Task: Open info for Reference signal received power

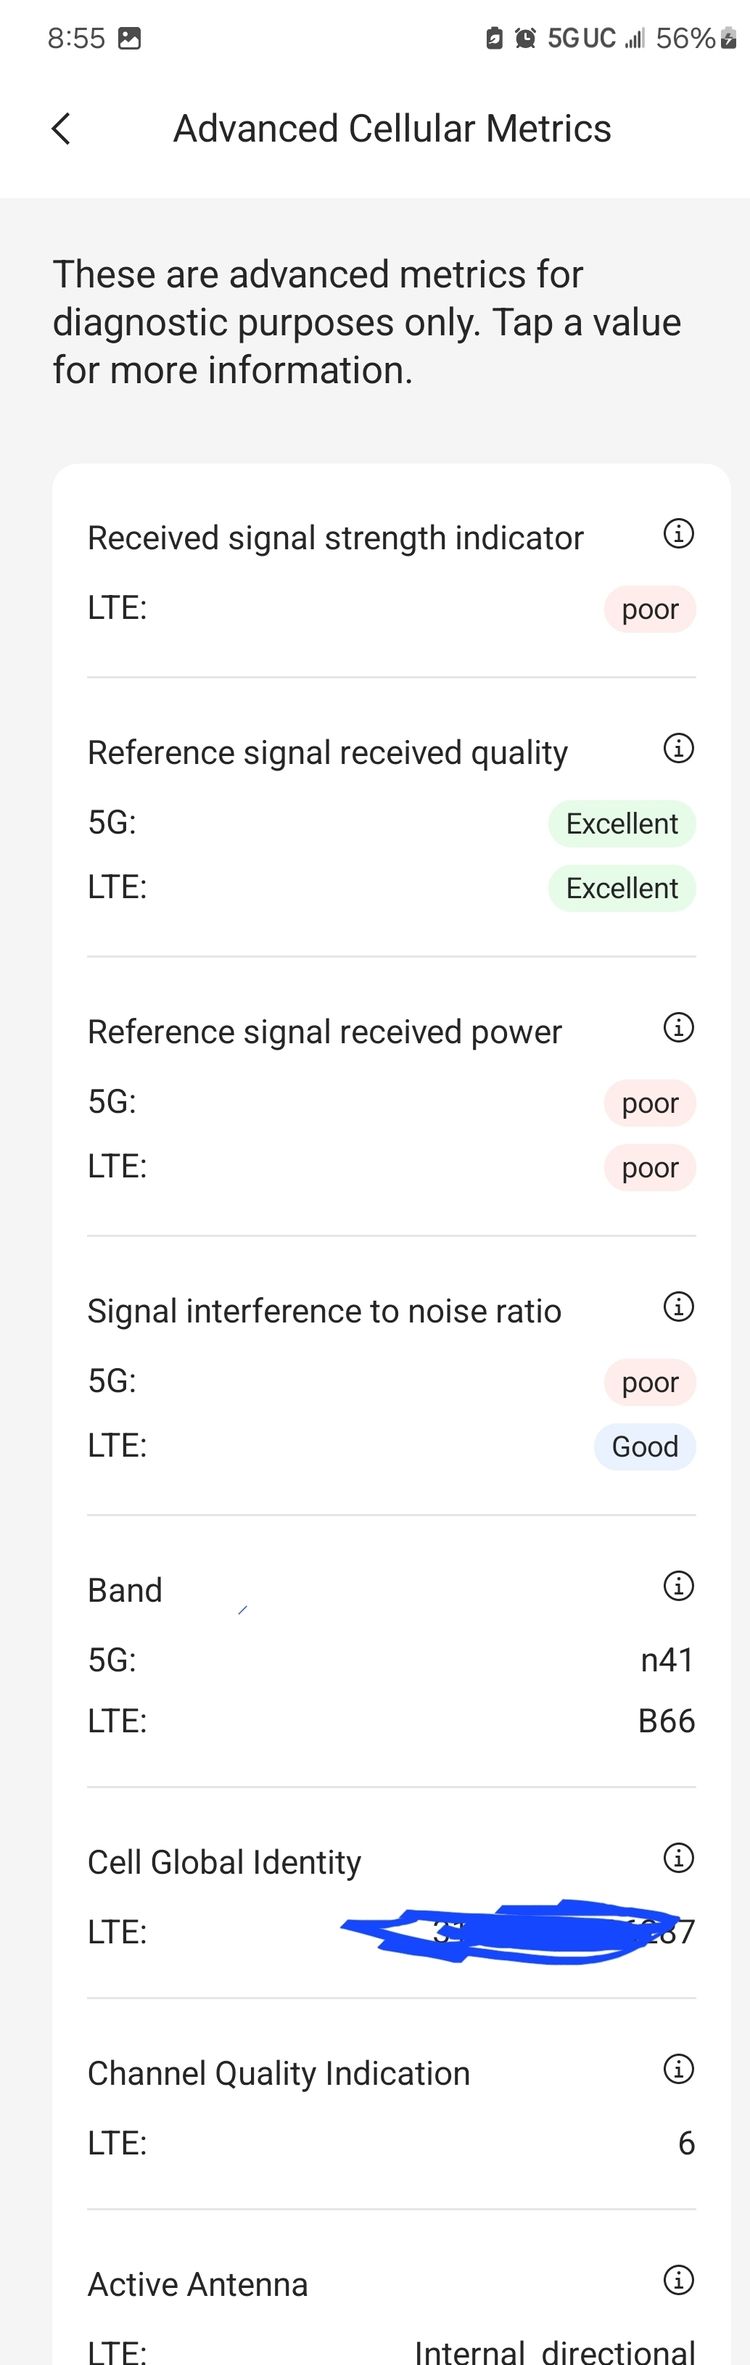Action: point(679,1028)
